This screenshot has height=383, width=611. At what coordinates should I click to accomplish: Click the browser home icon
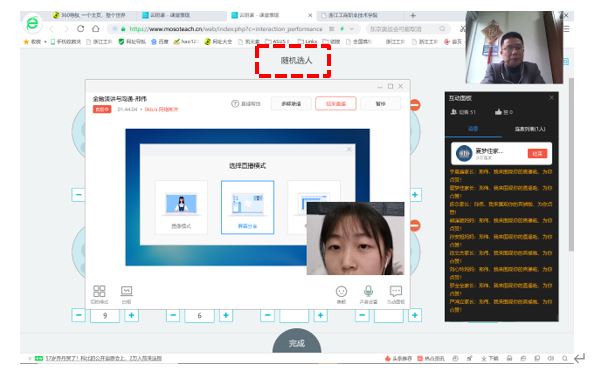coord(95,28)
